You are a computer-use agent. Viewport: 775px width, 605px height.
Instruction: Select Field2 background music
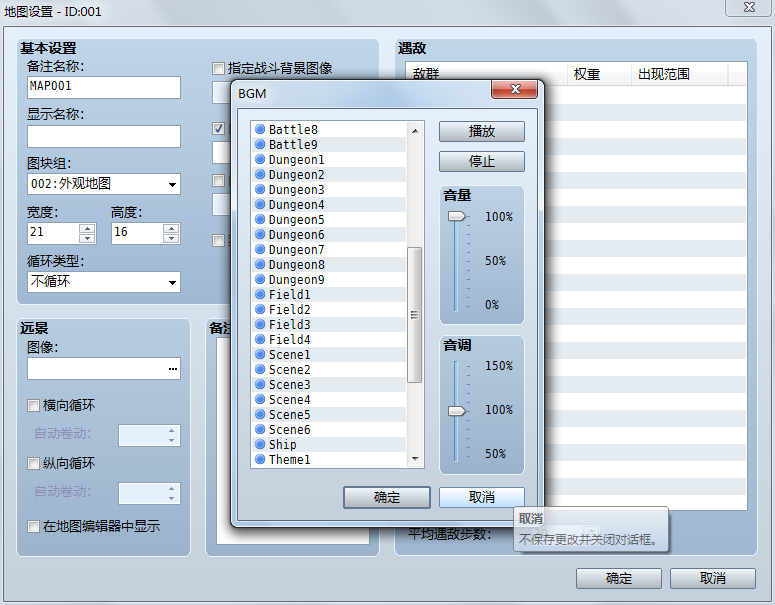pos(329,309)
